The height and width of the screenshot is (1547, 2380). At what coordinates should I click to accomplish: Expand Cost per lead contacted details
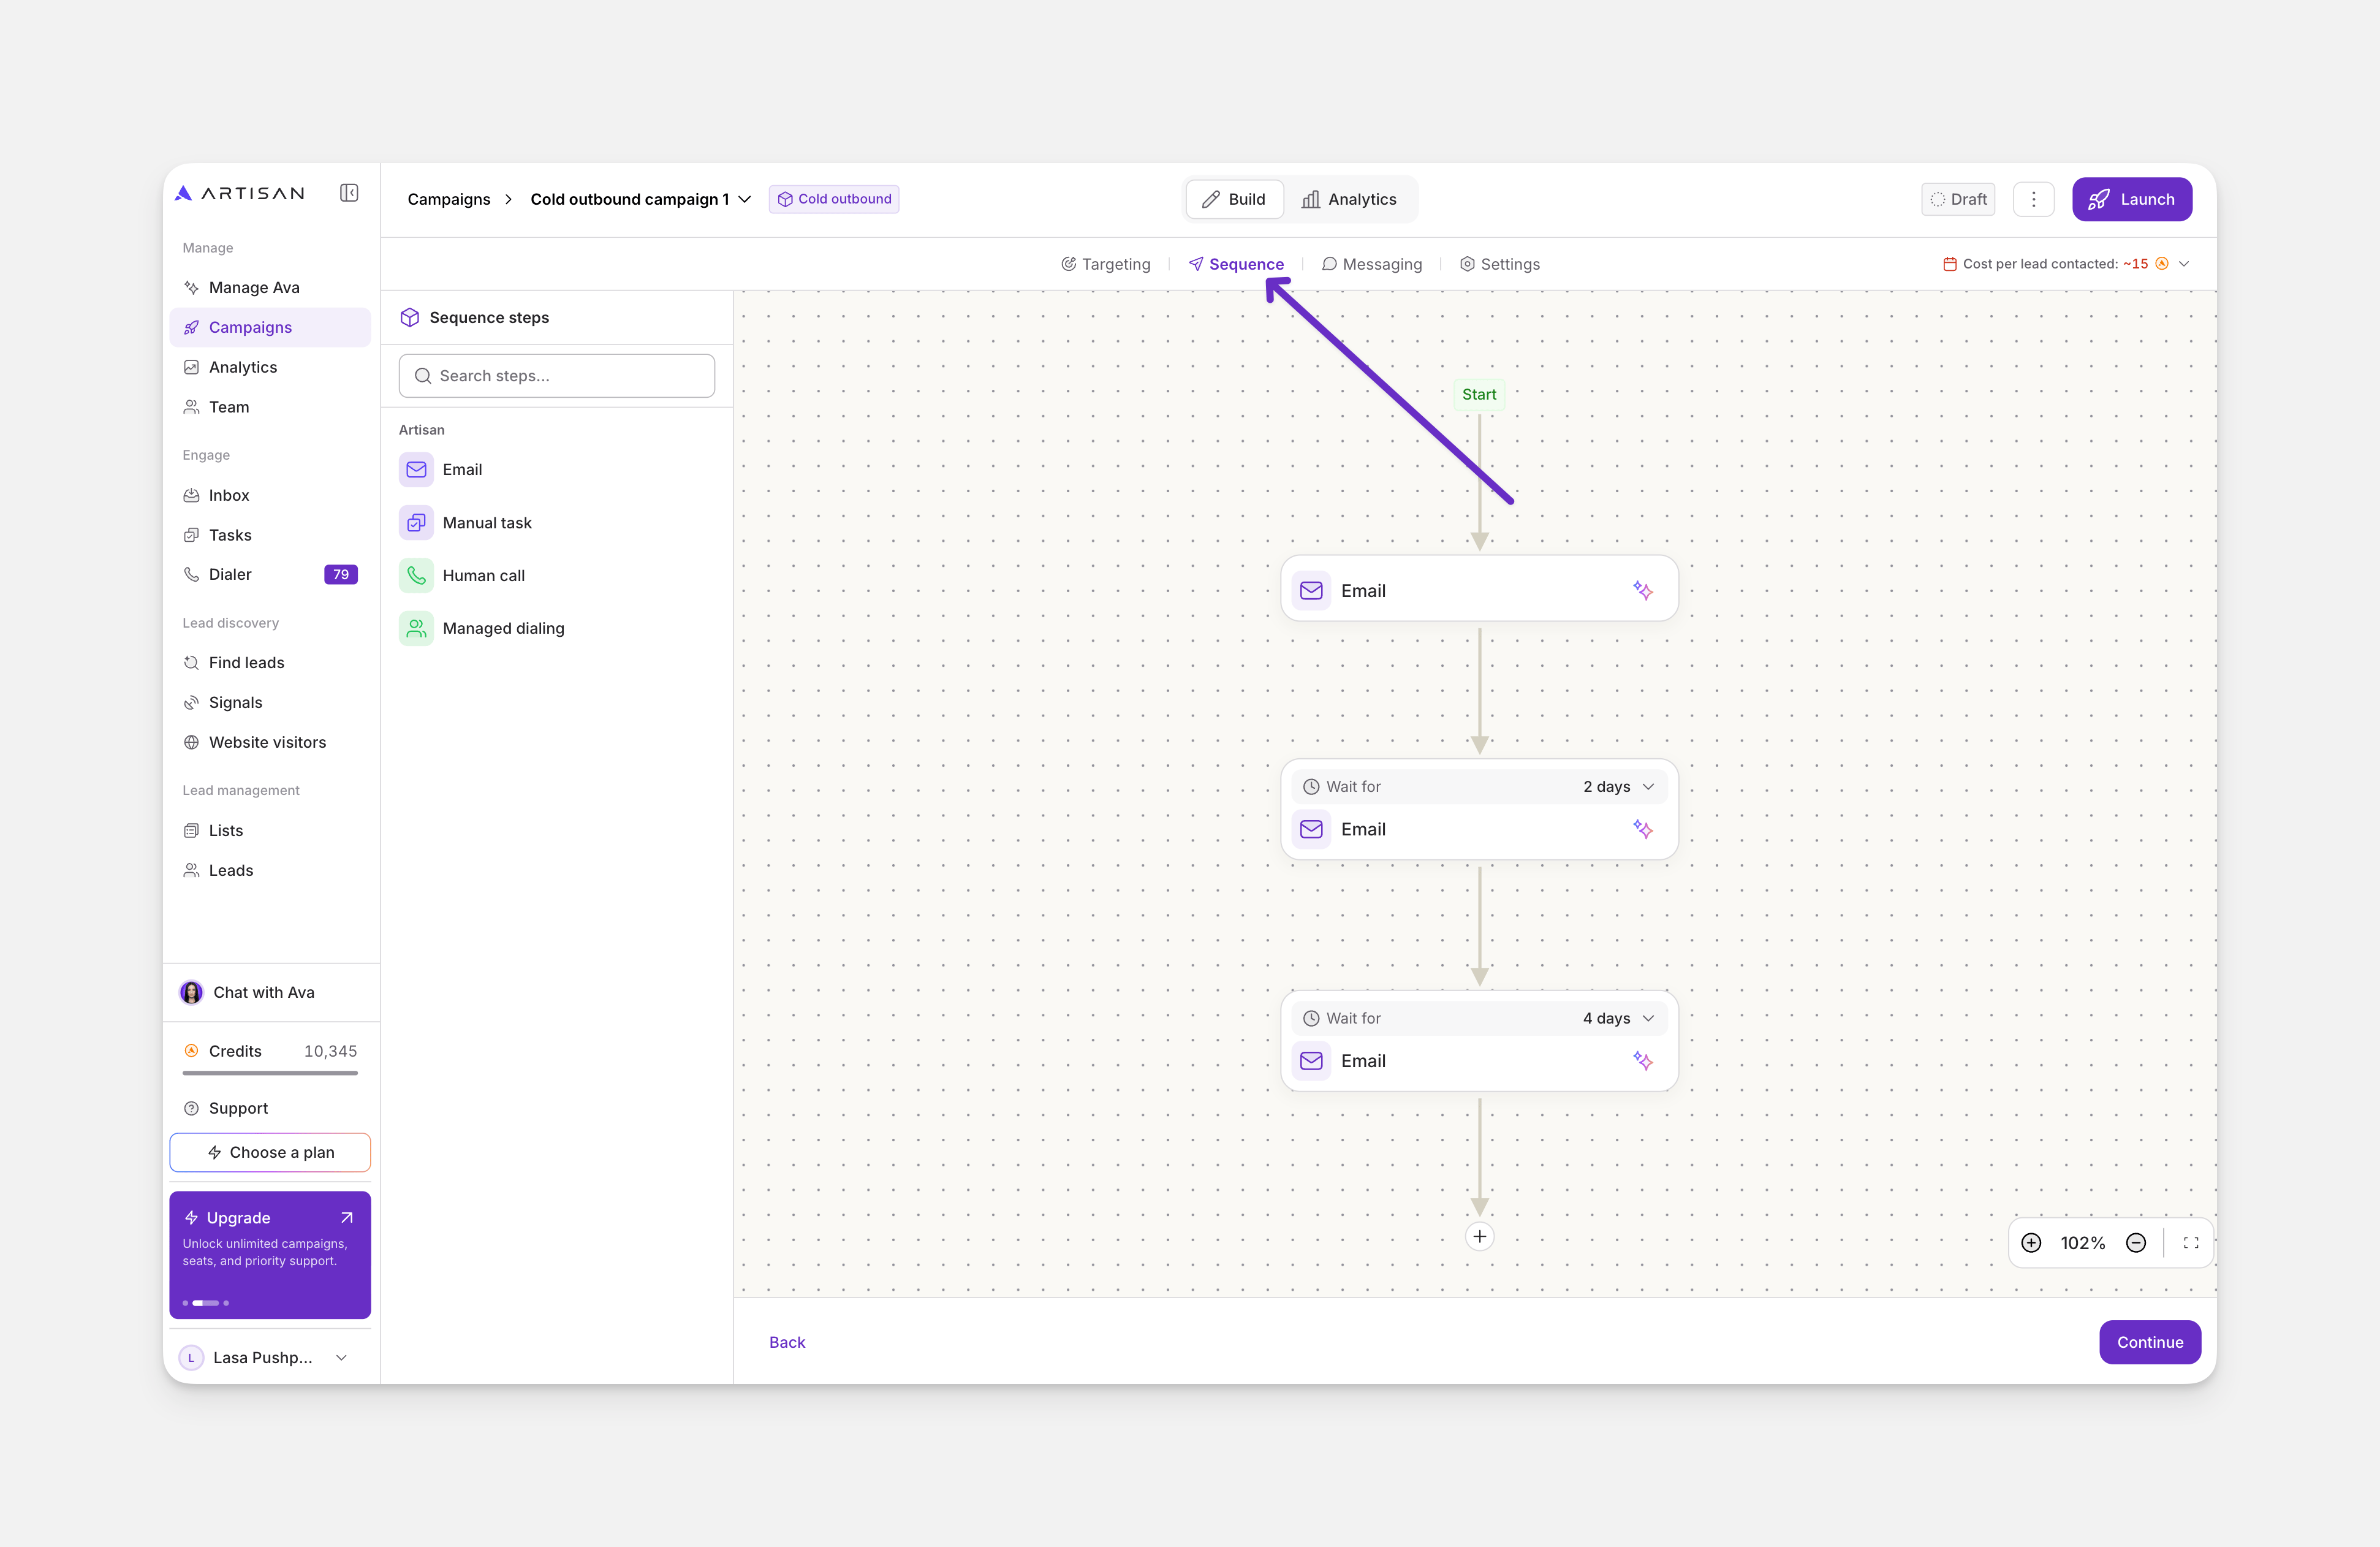click(x=2184, y=264)
